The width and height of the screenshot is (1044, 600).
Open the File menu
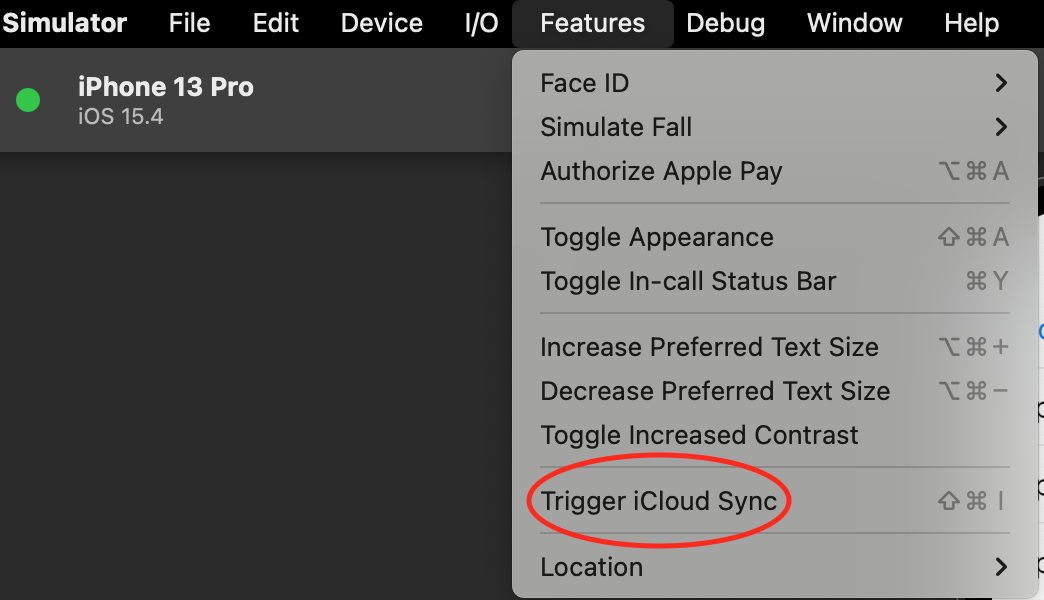tap(189, 23)
